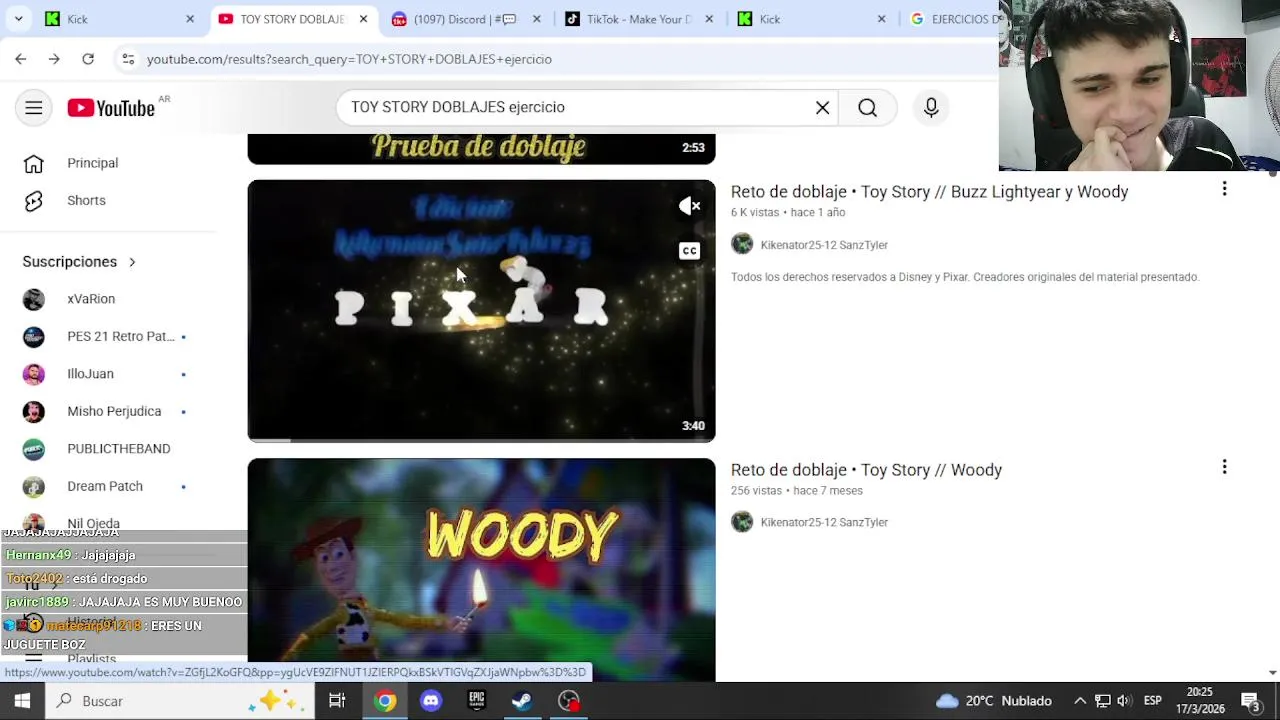Viewport: 1280px width, 720px height.
Task: Open weather widget 20°C Nublado
Action: click(994, 701)
